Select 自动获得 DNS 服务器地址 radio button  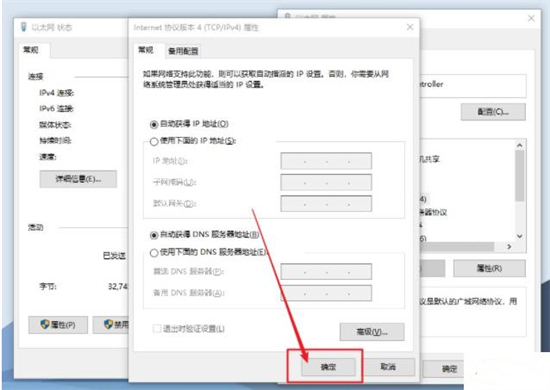coord(154,235)
